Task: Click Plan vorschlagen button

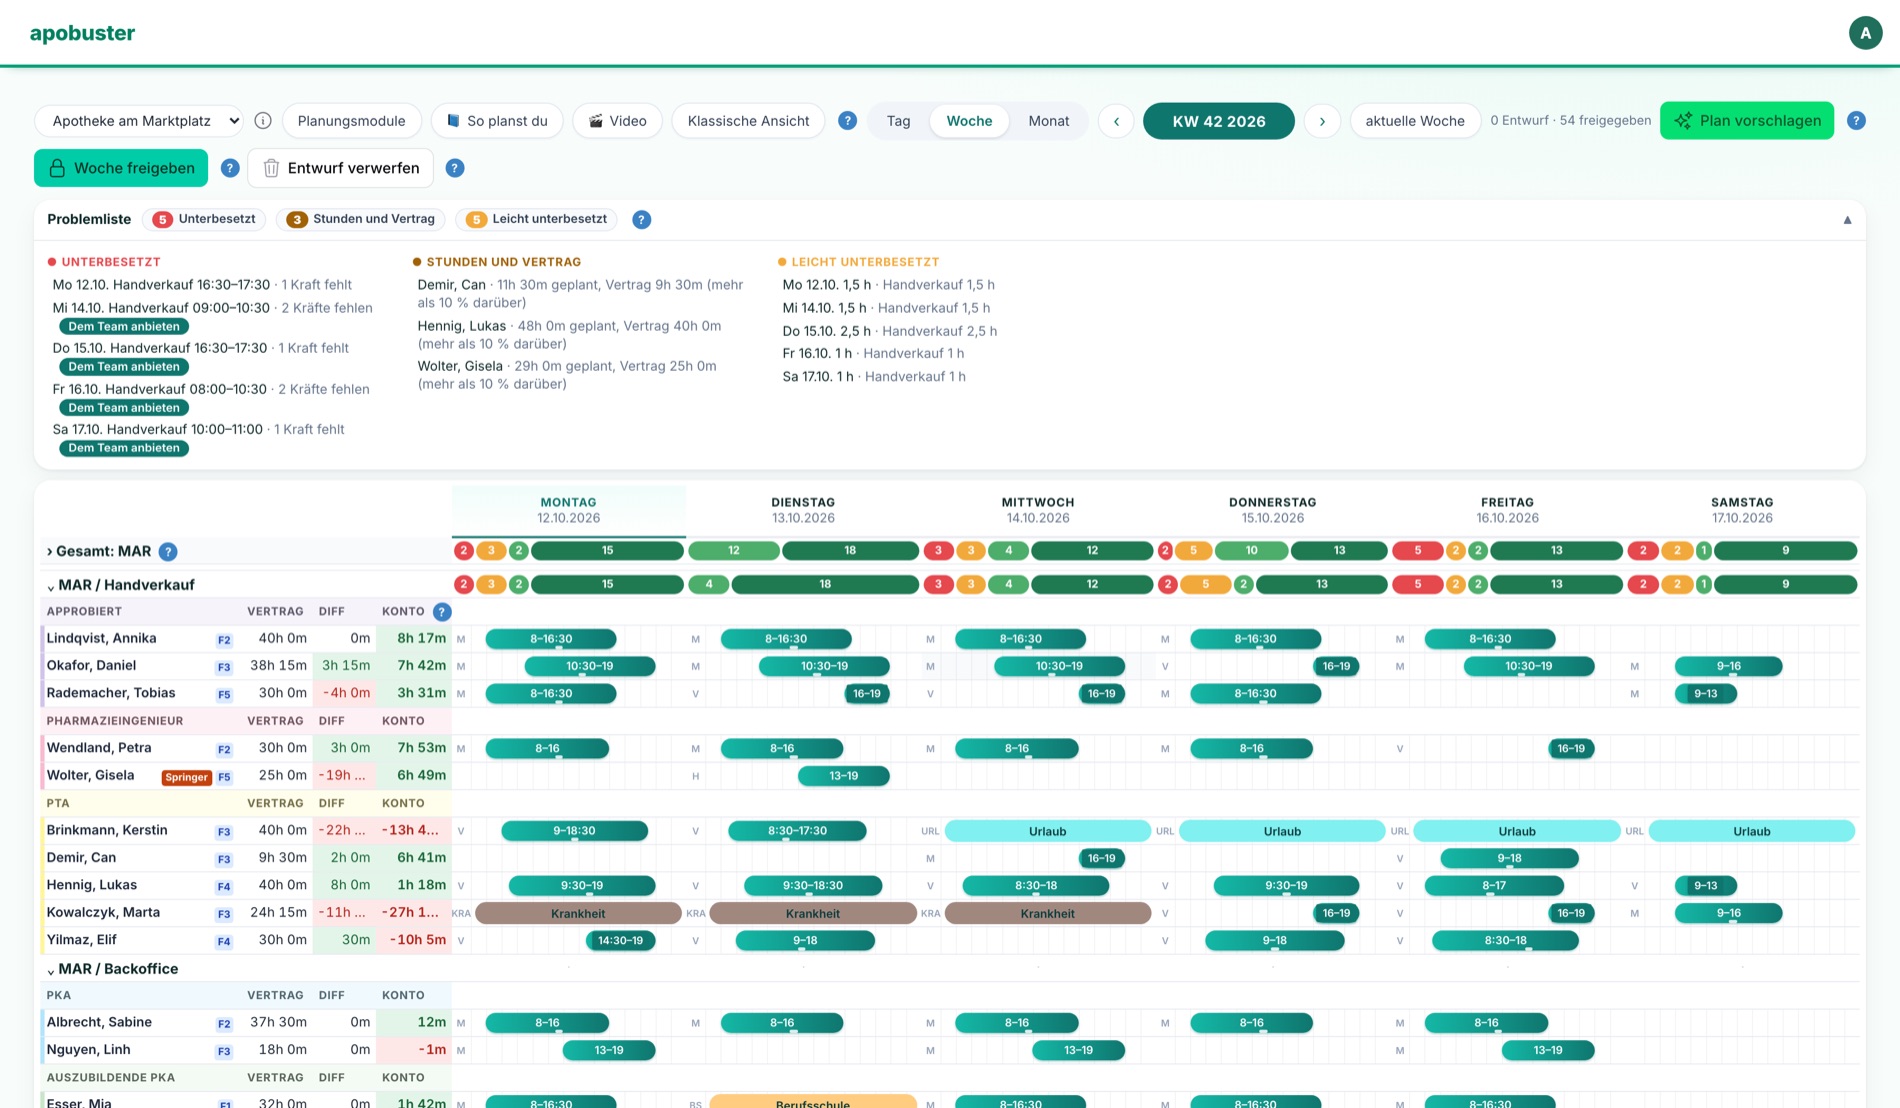Action: pyautogui.click(x=1747, y=121)
